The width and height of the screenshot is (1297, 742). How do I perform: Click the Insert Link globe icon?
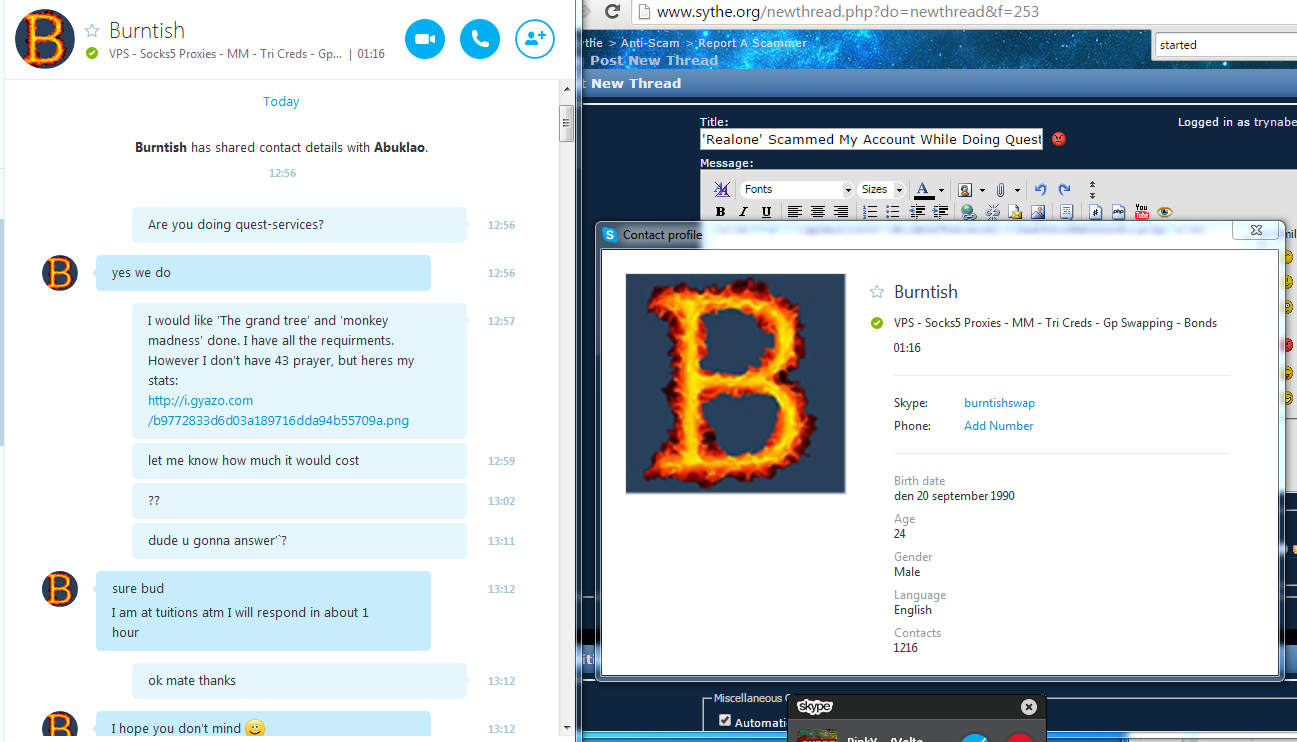[x=968, y=212]
